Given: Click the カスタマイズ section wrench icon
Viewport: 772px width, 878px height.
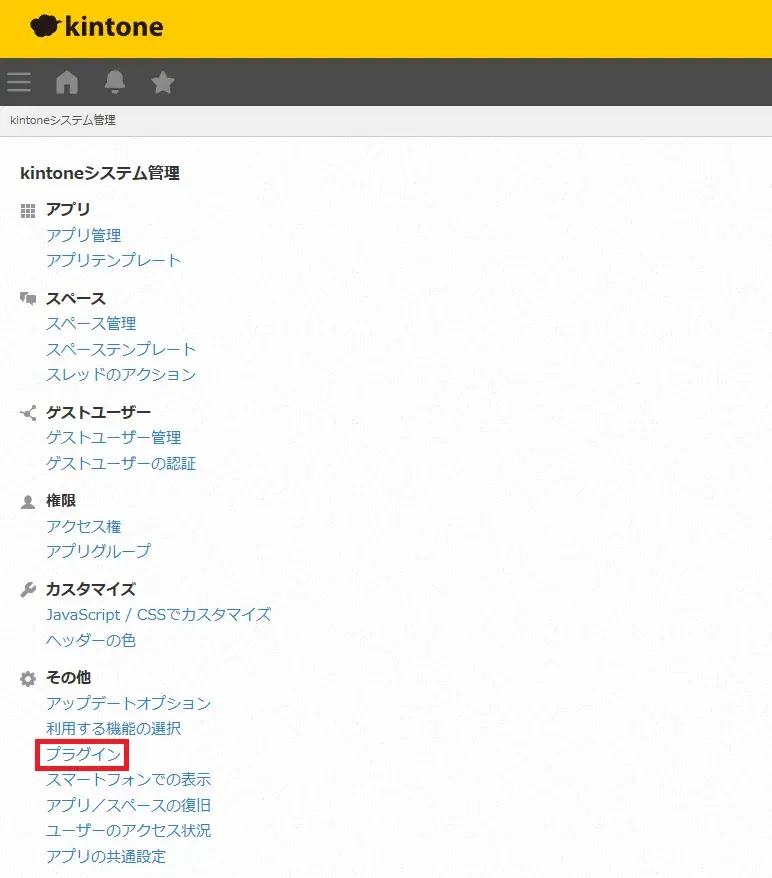Looking at the screenshot, I should point(28,590).
